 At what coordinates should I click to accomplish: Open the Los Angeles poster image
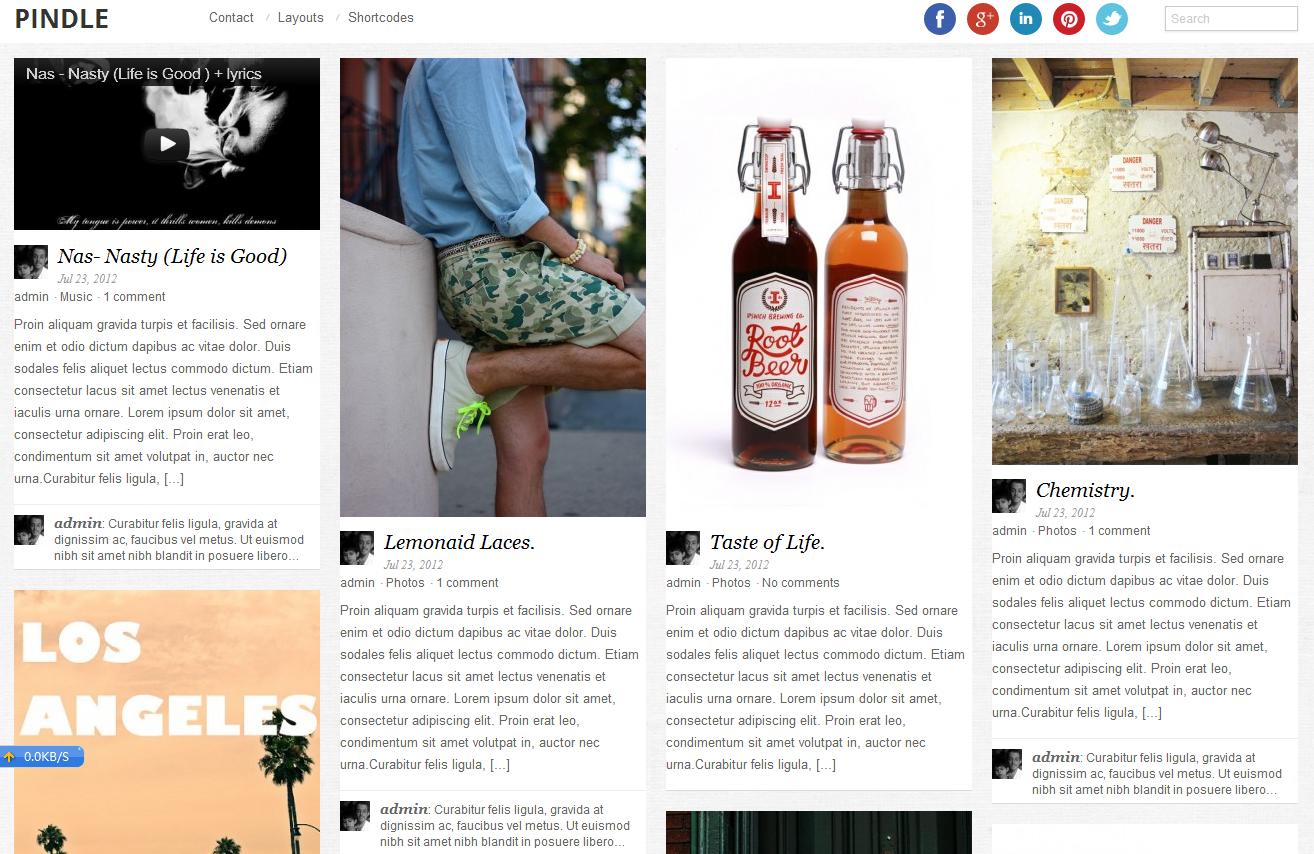pos(167,722)
